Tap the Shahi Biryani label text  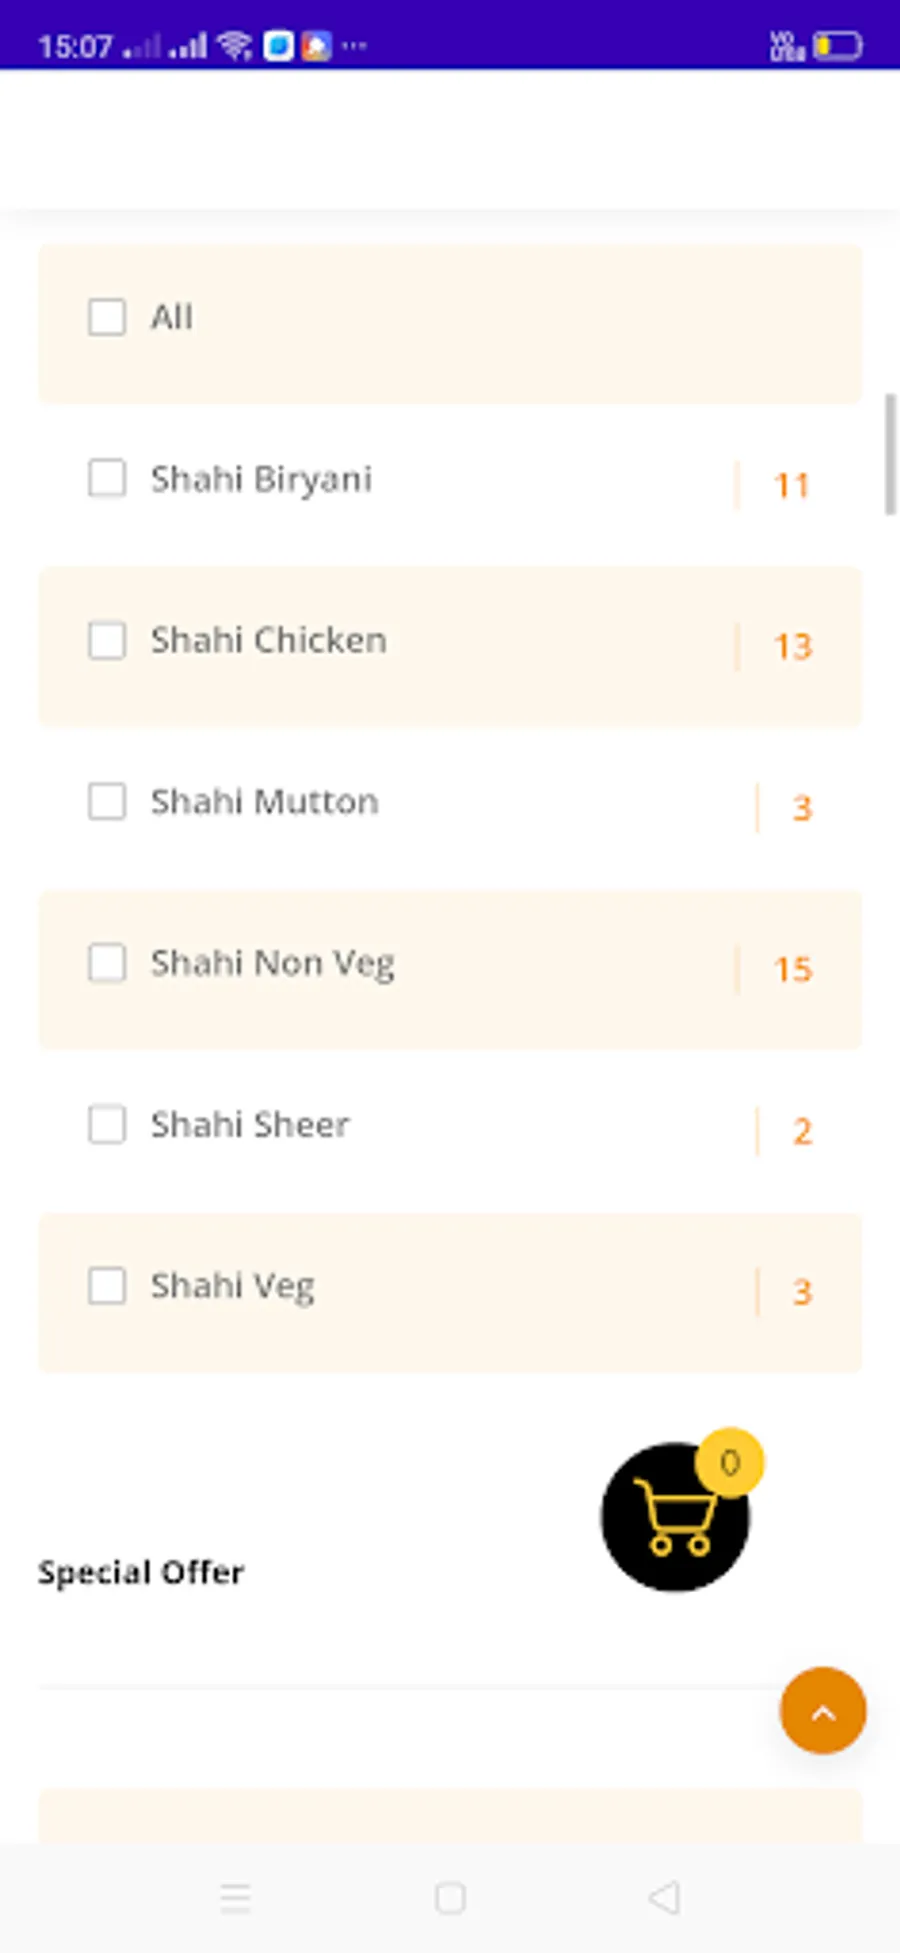tap(261, 480)
